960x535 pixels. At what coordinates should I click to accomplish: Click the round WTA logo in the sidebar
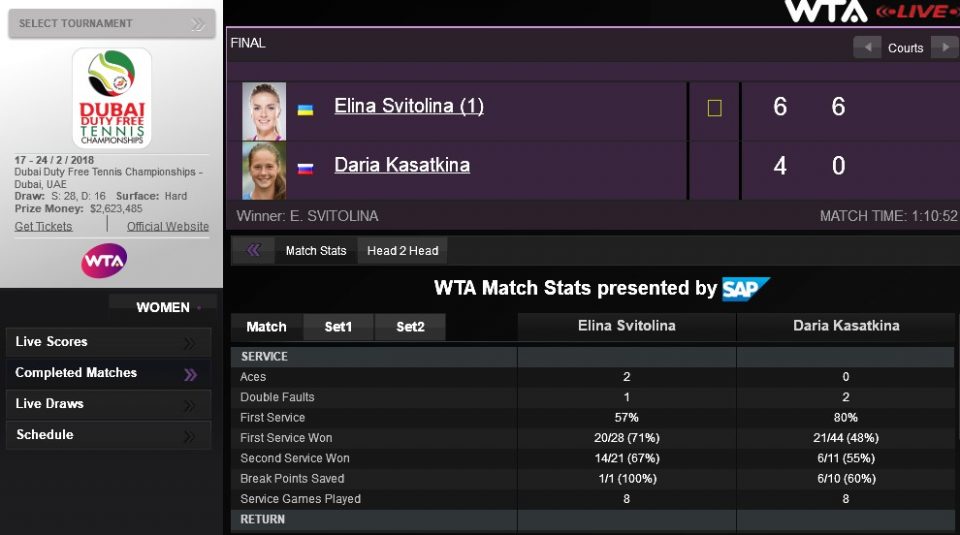pos(104,260)
